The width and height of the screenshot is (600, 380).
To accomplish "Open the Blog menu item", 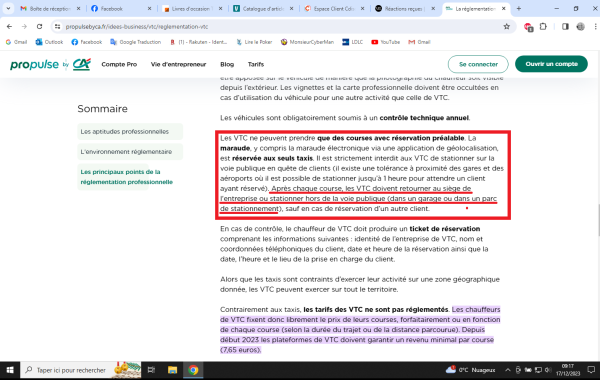I will 227,64.
